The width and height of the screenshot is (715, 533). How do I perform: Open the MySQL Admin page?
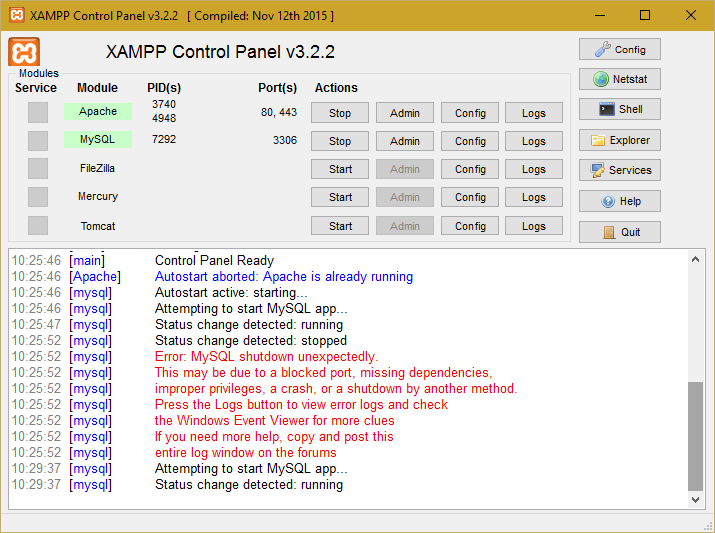click(405, 141)
